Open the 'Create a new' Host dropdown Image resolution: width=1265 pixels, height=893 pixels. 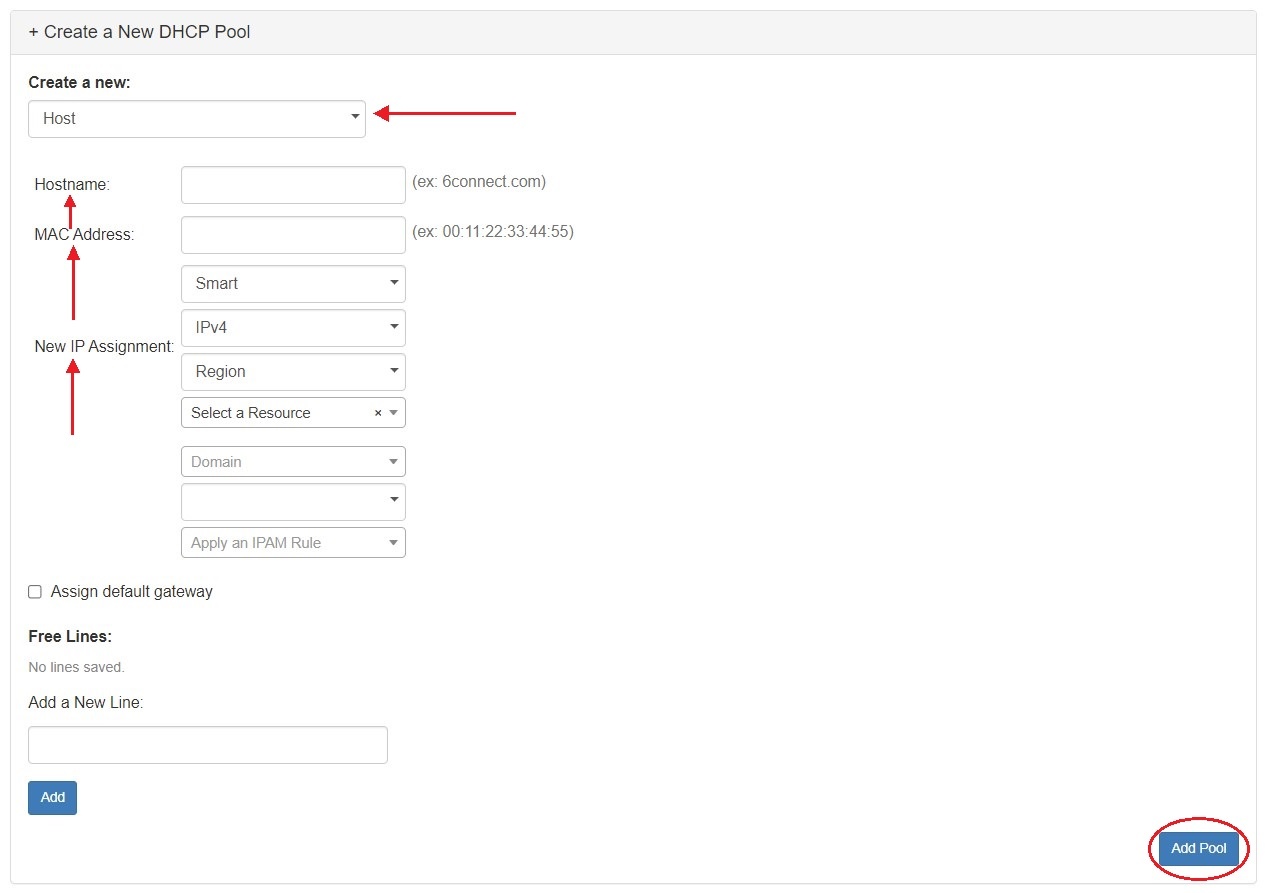pyautogui.click(x=196, y=119)
